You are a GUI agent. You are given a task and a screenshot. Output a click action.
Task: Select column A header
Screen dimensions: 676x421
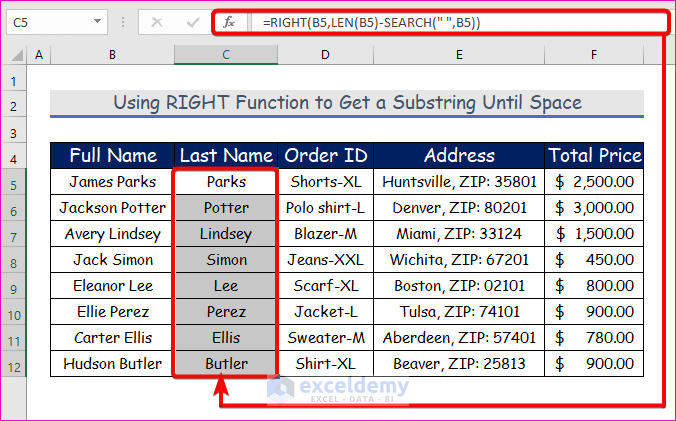click(x=39, y=55)
